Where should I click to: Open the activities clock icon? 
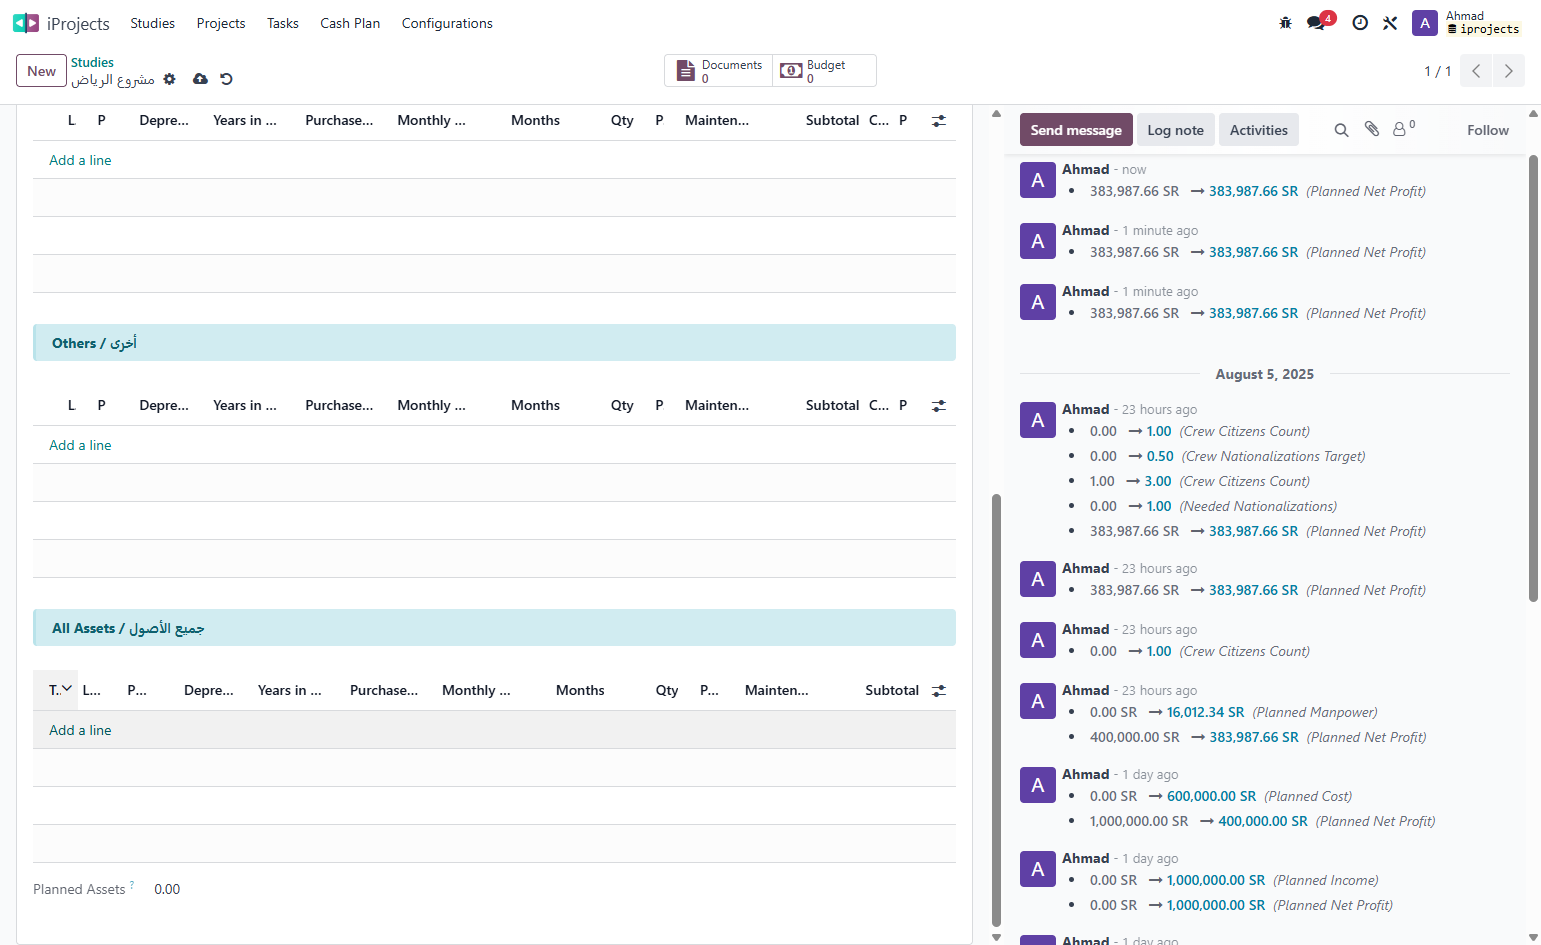pos(1360,23)
